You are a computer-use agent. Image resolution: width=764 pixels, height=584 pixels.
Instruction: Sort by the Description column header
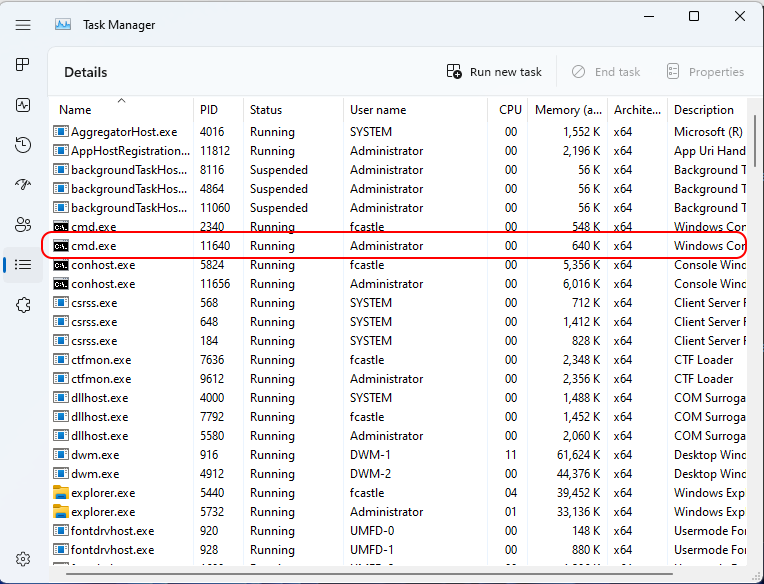pyautogui.click(x=707, y=110)
